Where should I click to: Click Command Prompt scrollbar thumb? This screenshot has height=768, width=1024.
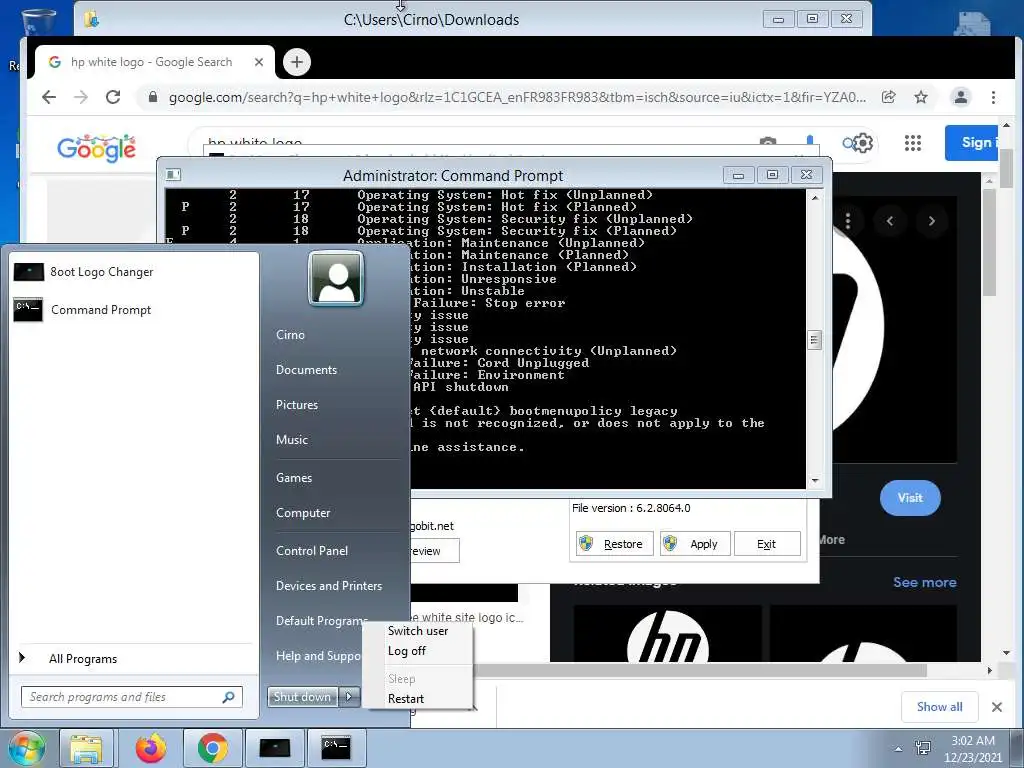click(x=814, y=340)
